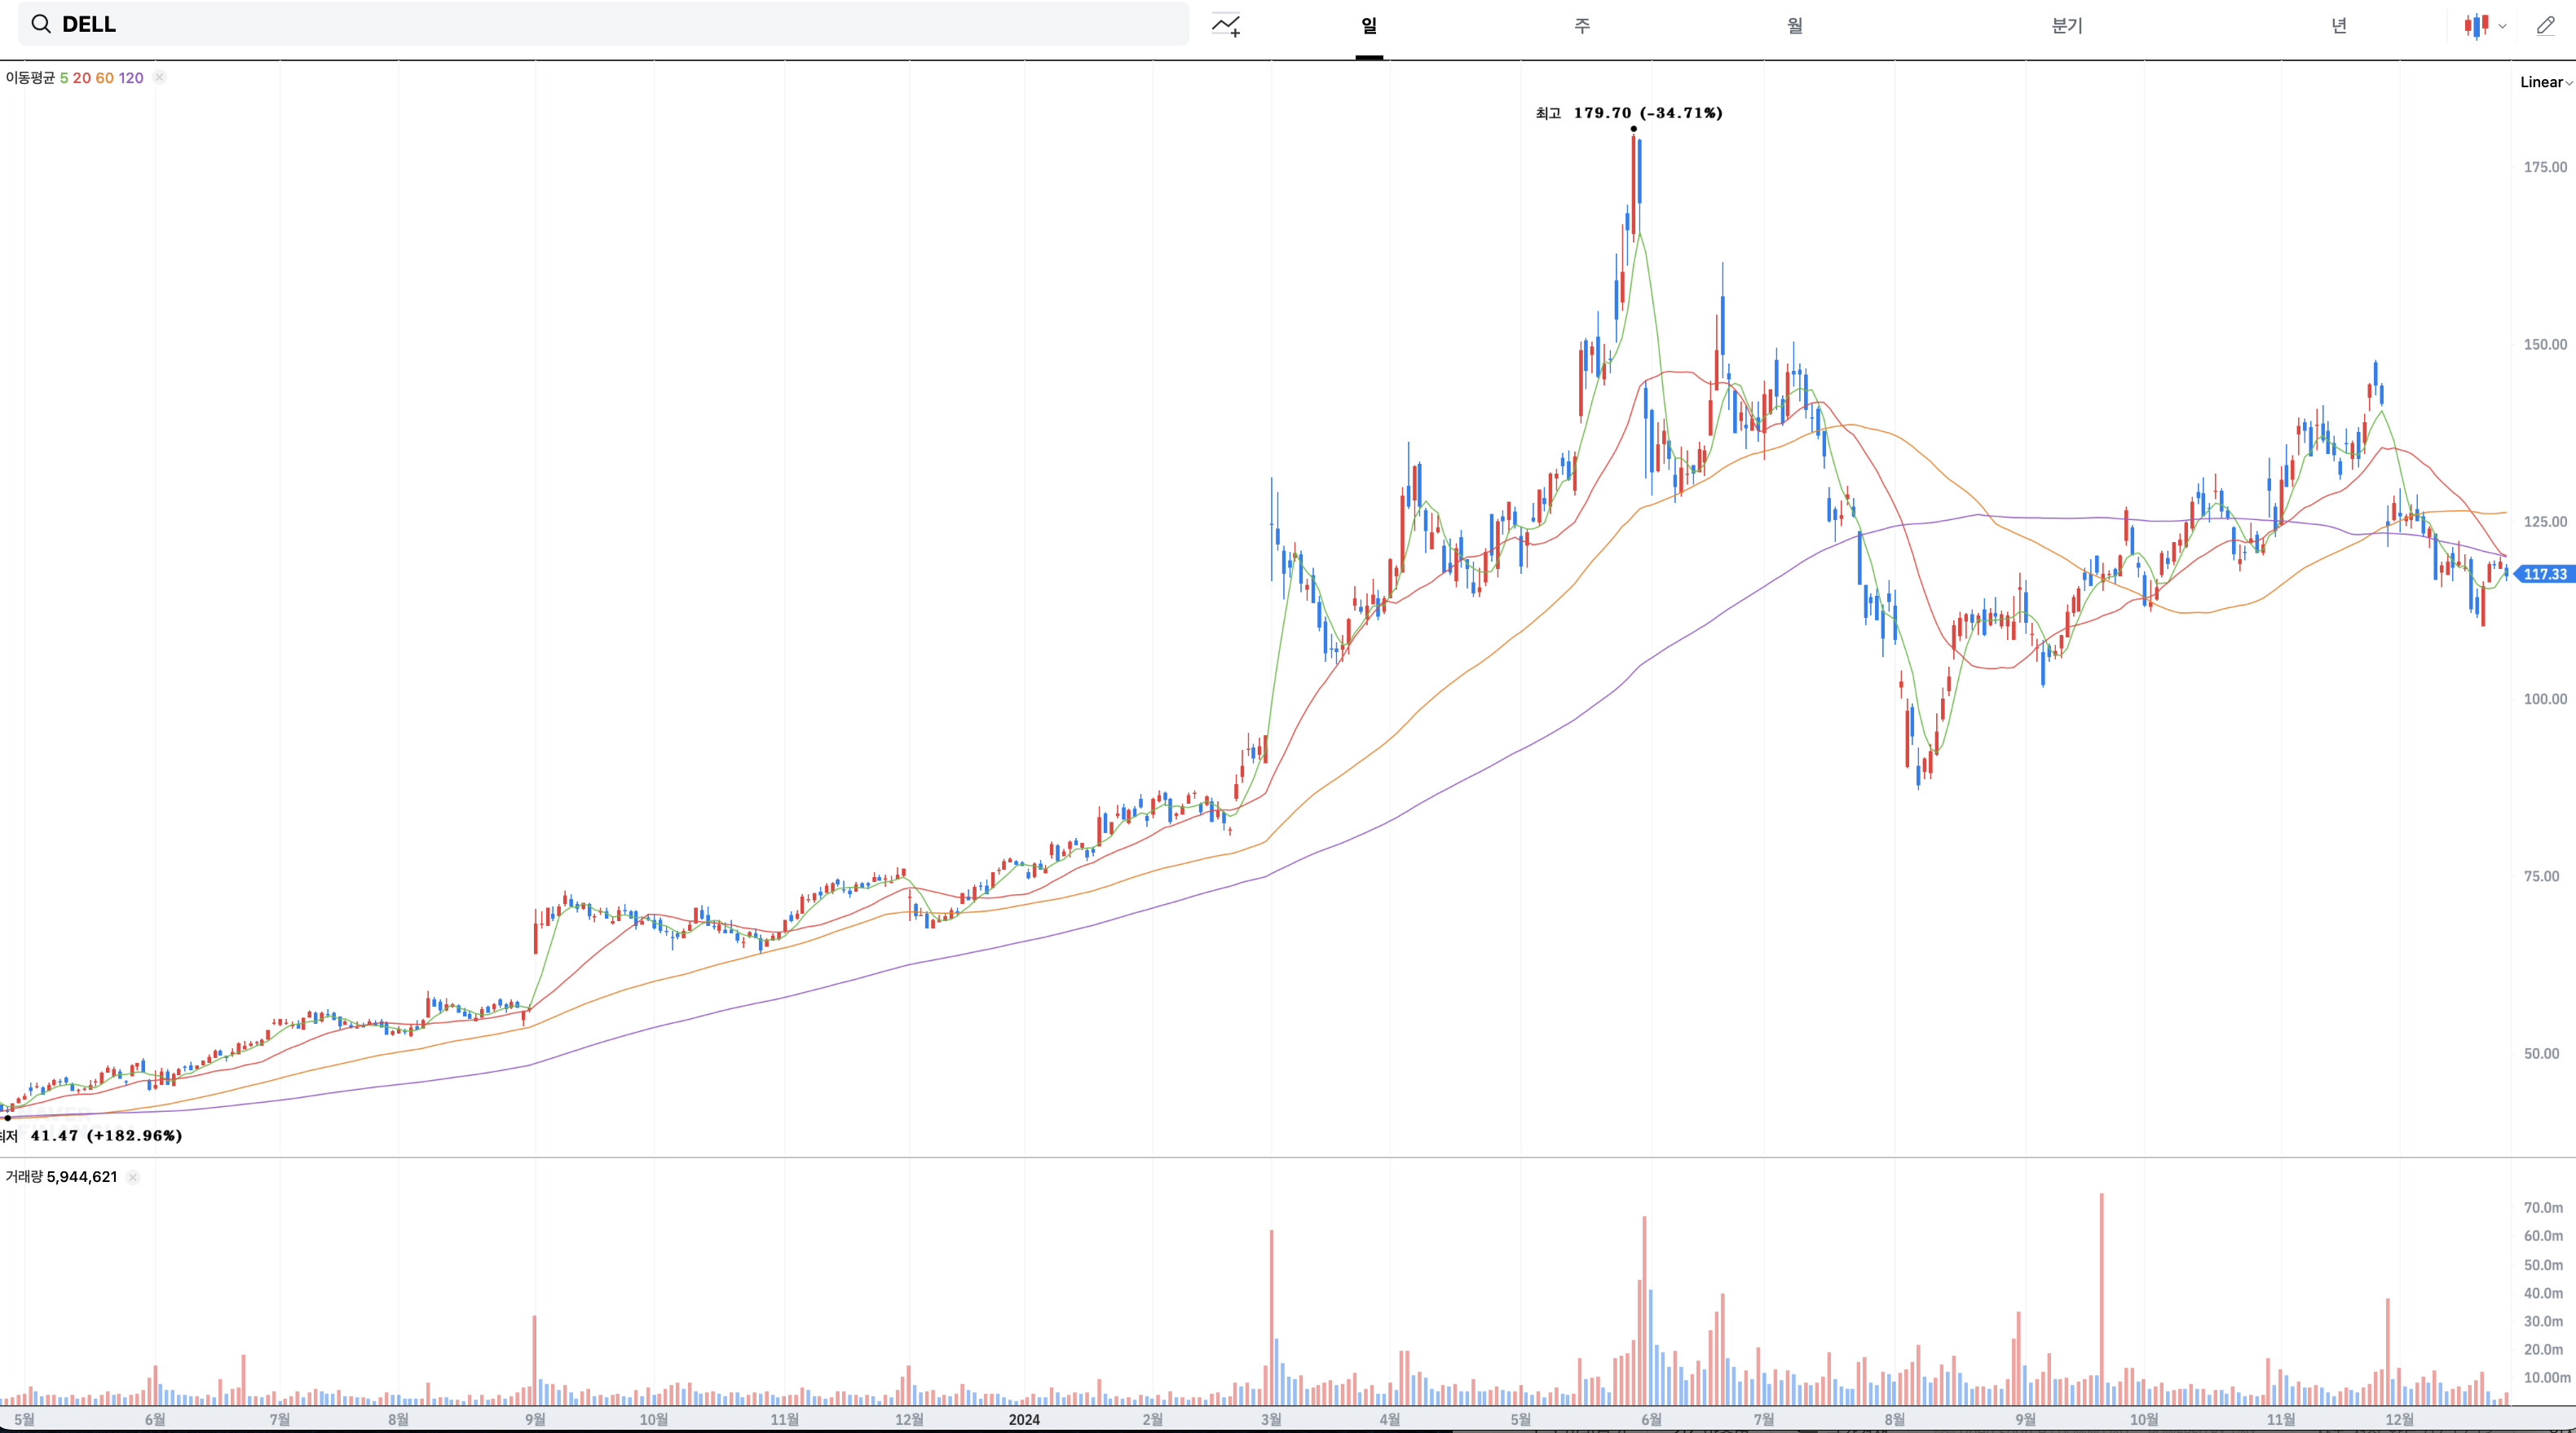Remove the 거래량 volume indicator
The width and height of the screenshot is (2576, 1433).
[133, 1177]
